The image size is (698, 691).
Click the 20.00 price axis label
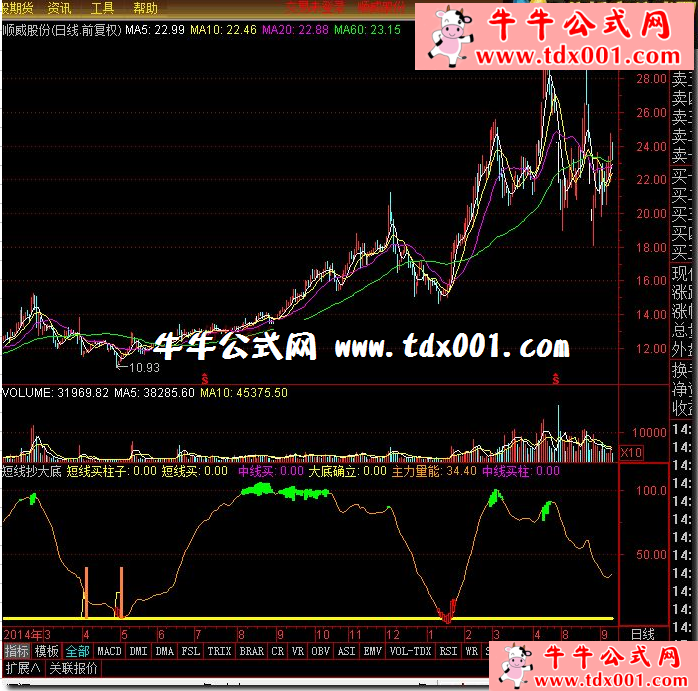[651, 214]
